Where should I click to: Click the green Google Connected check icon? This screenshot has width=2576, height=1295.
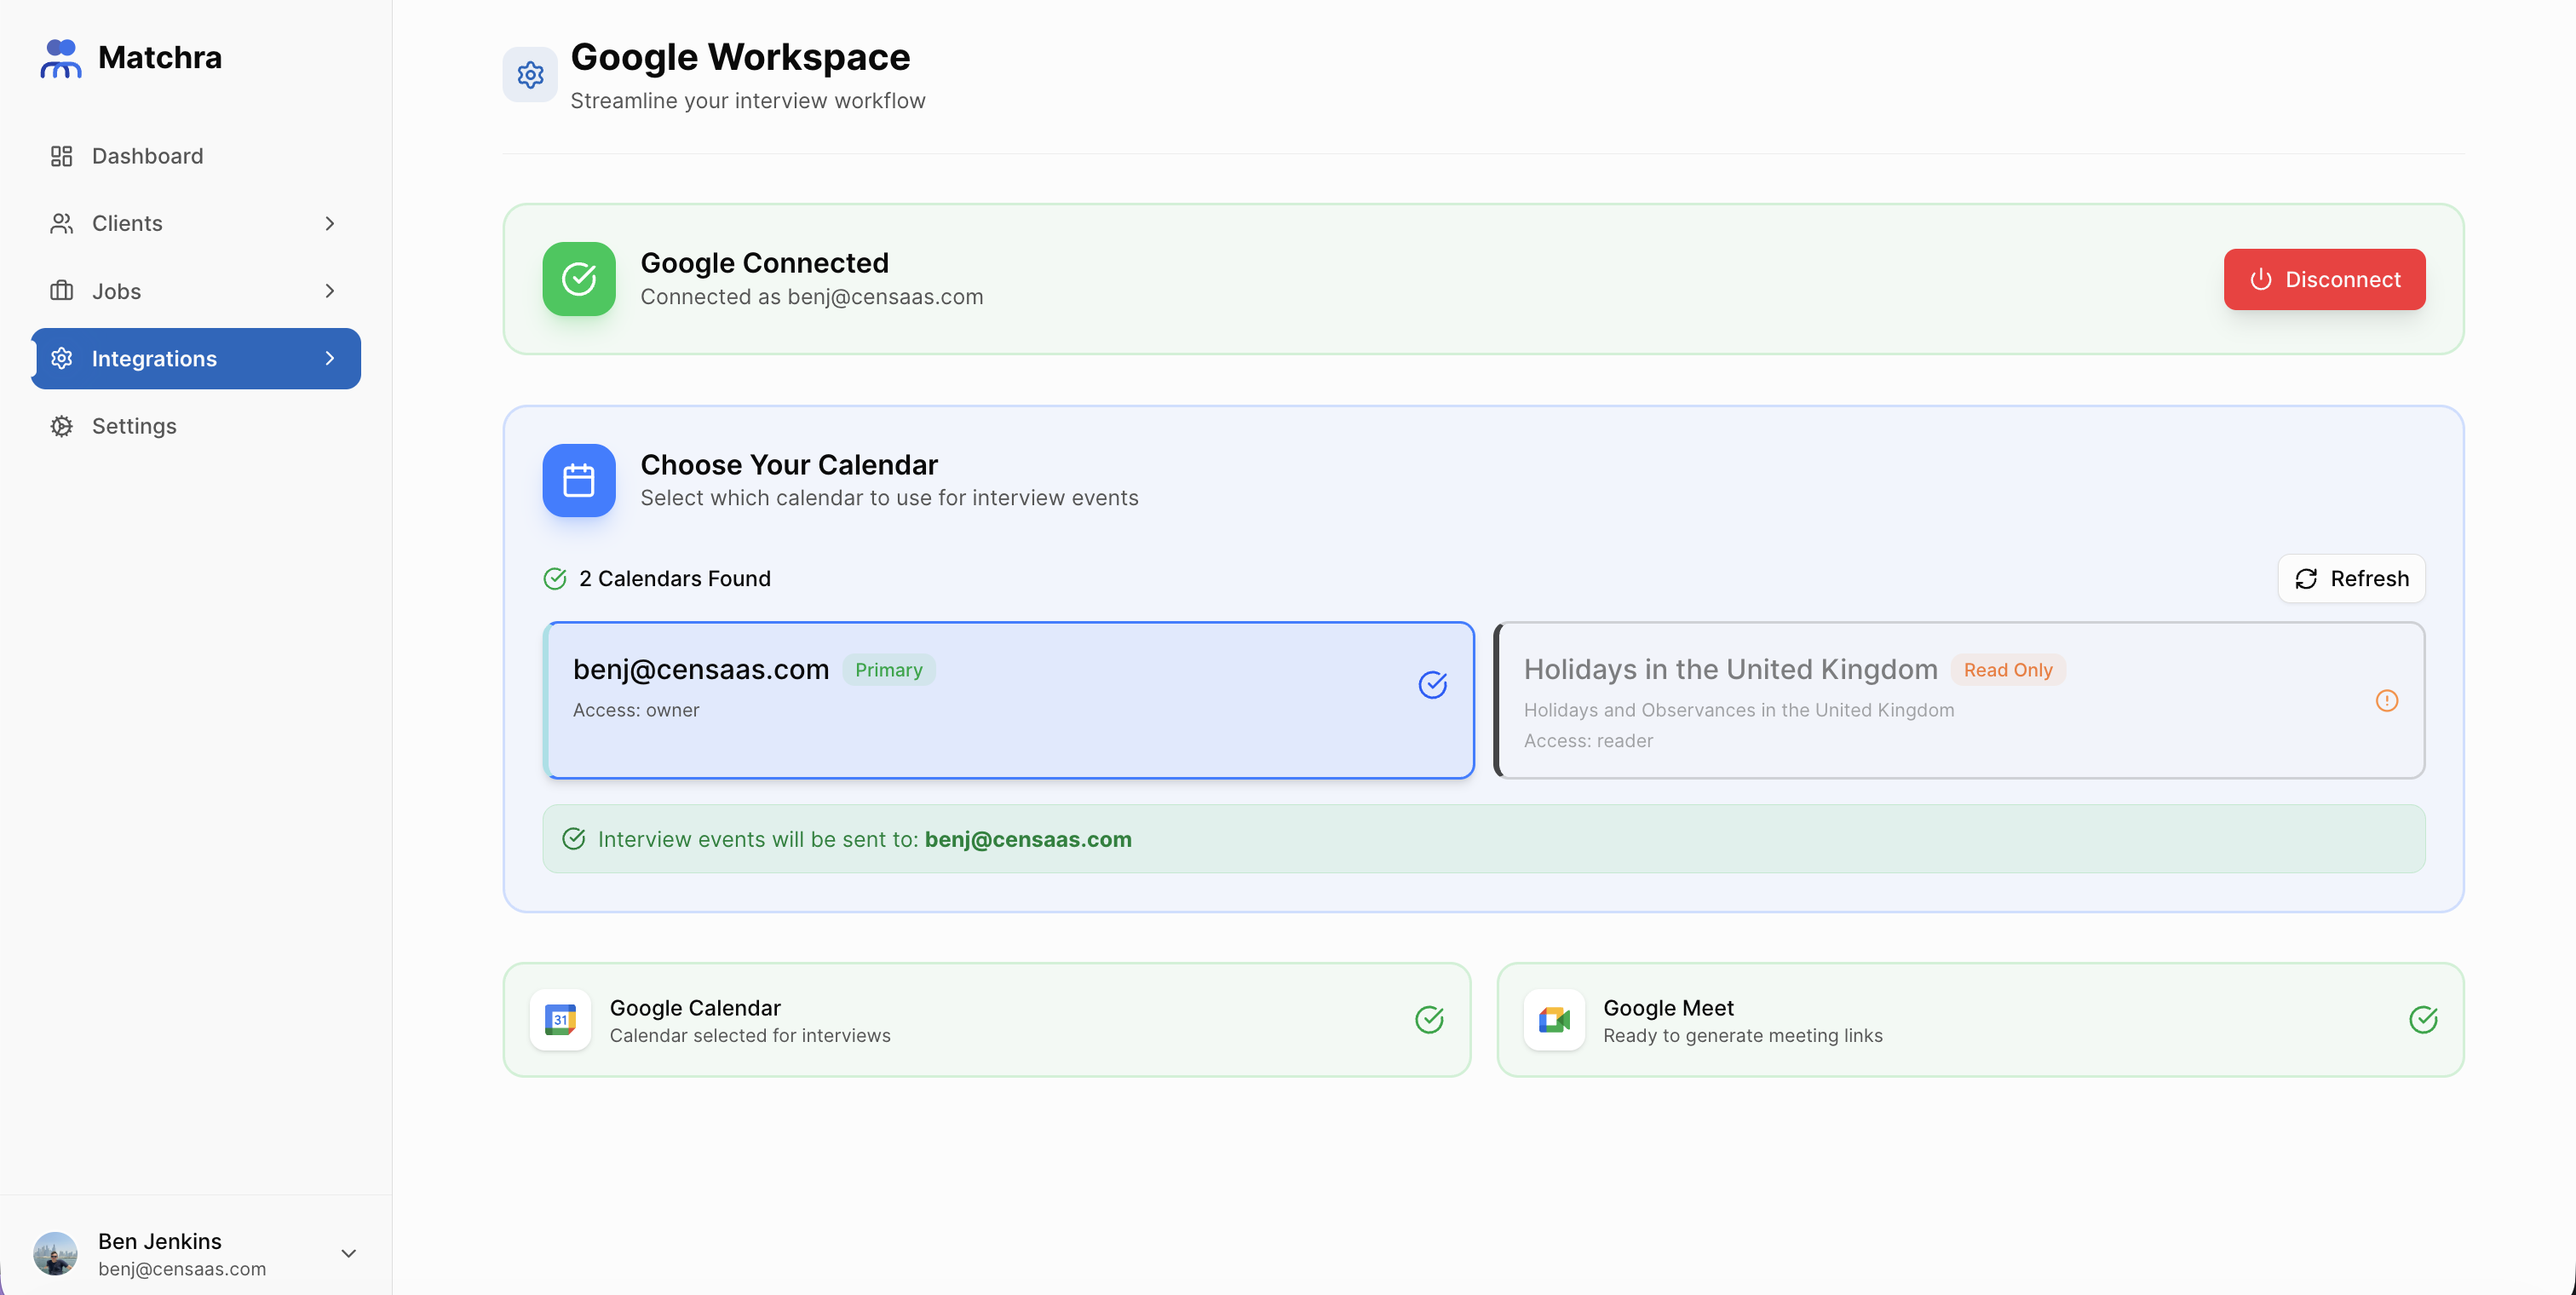[x=579, y=279]
